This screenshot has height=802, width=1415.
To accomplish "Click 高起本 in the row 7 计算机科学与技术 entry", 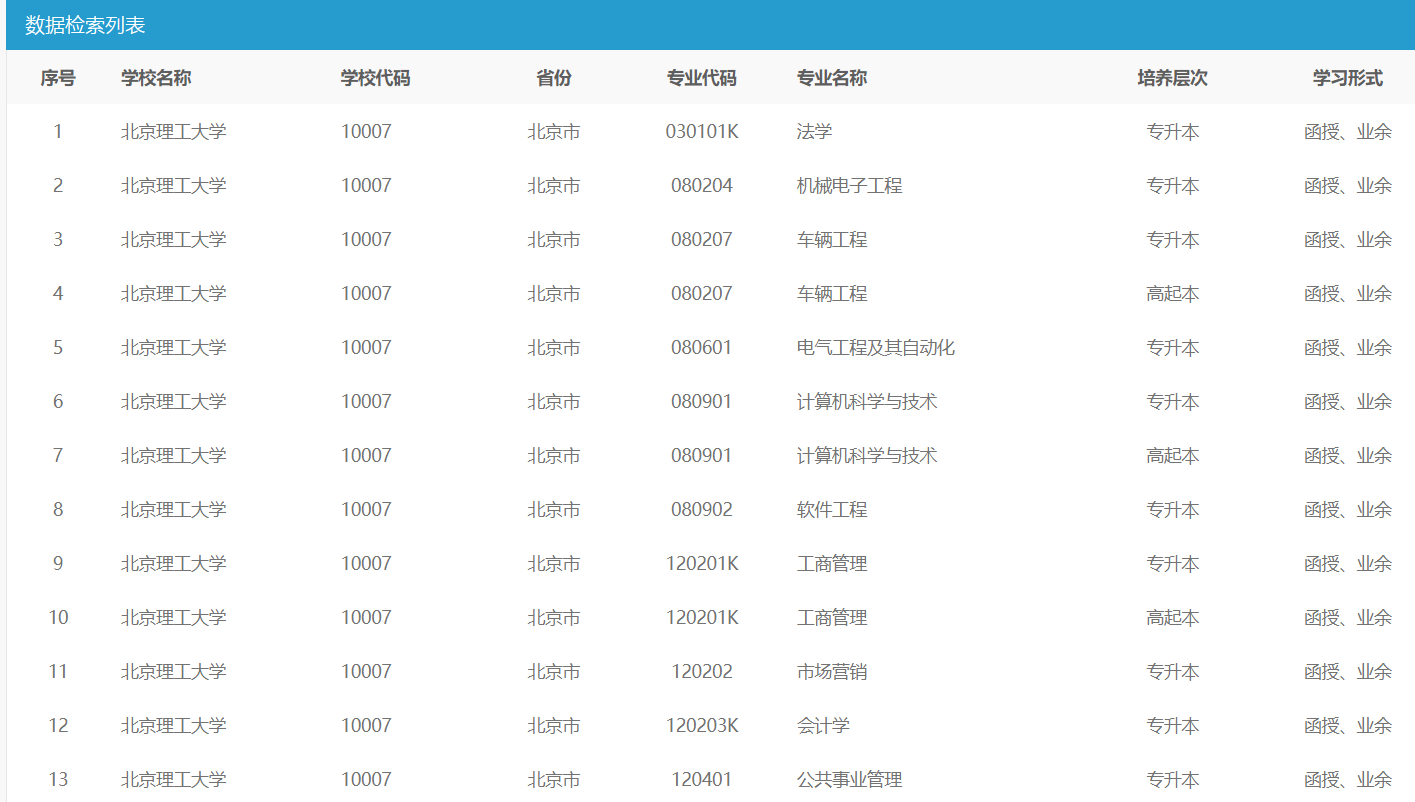I will pos(1173,455).
